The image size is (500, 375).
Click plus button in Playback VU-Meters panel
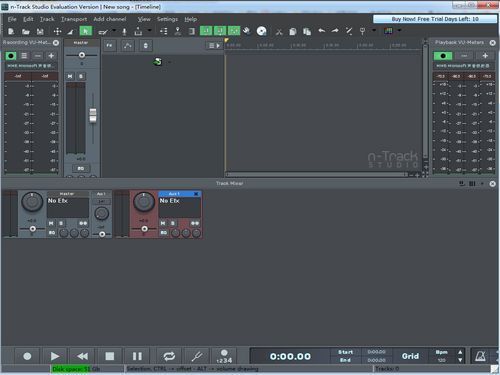(485, 56)
